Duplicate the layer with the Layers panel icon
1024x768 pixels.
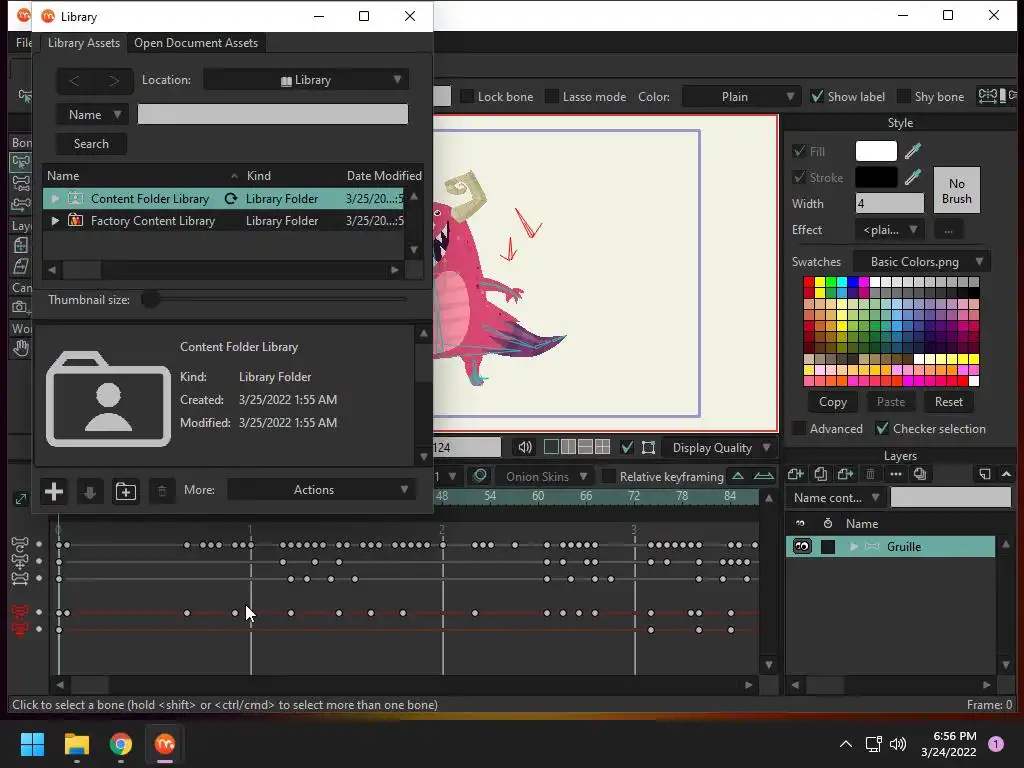coord(820,474)
